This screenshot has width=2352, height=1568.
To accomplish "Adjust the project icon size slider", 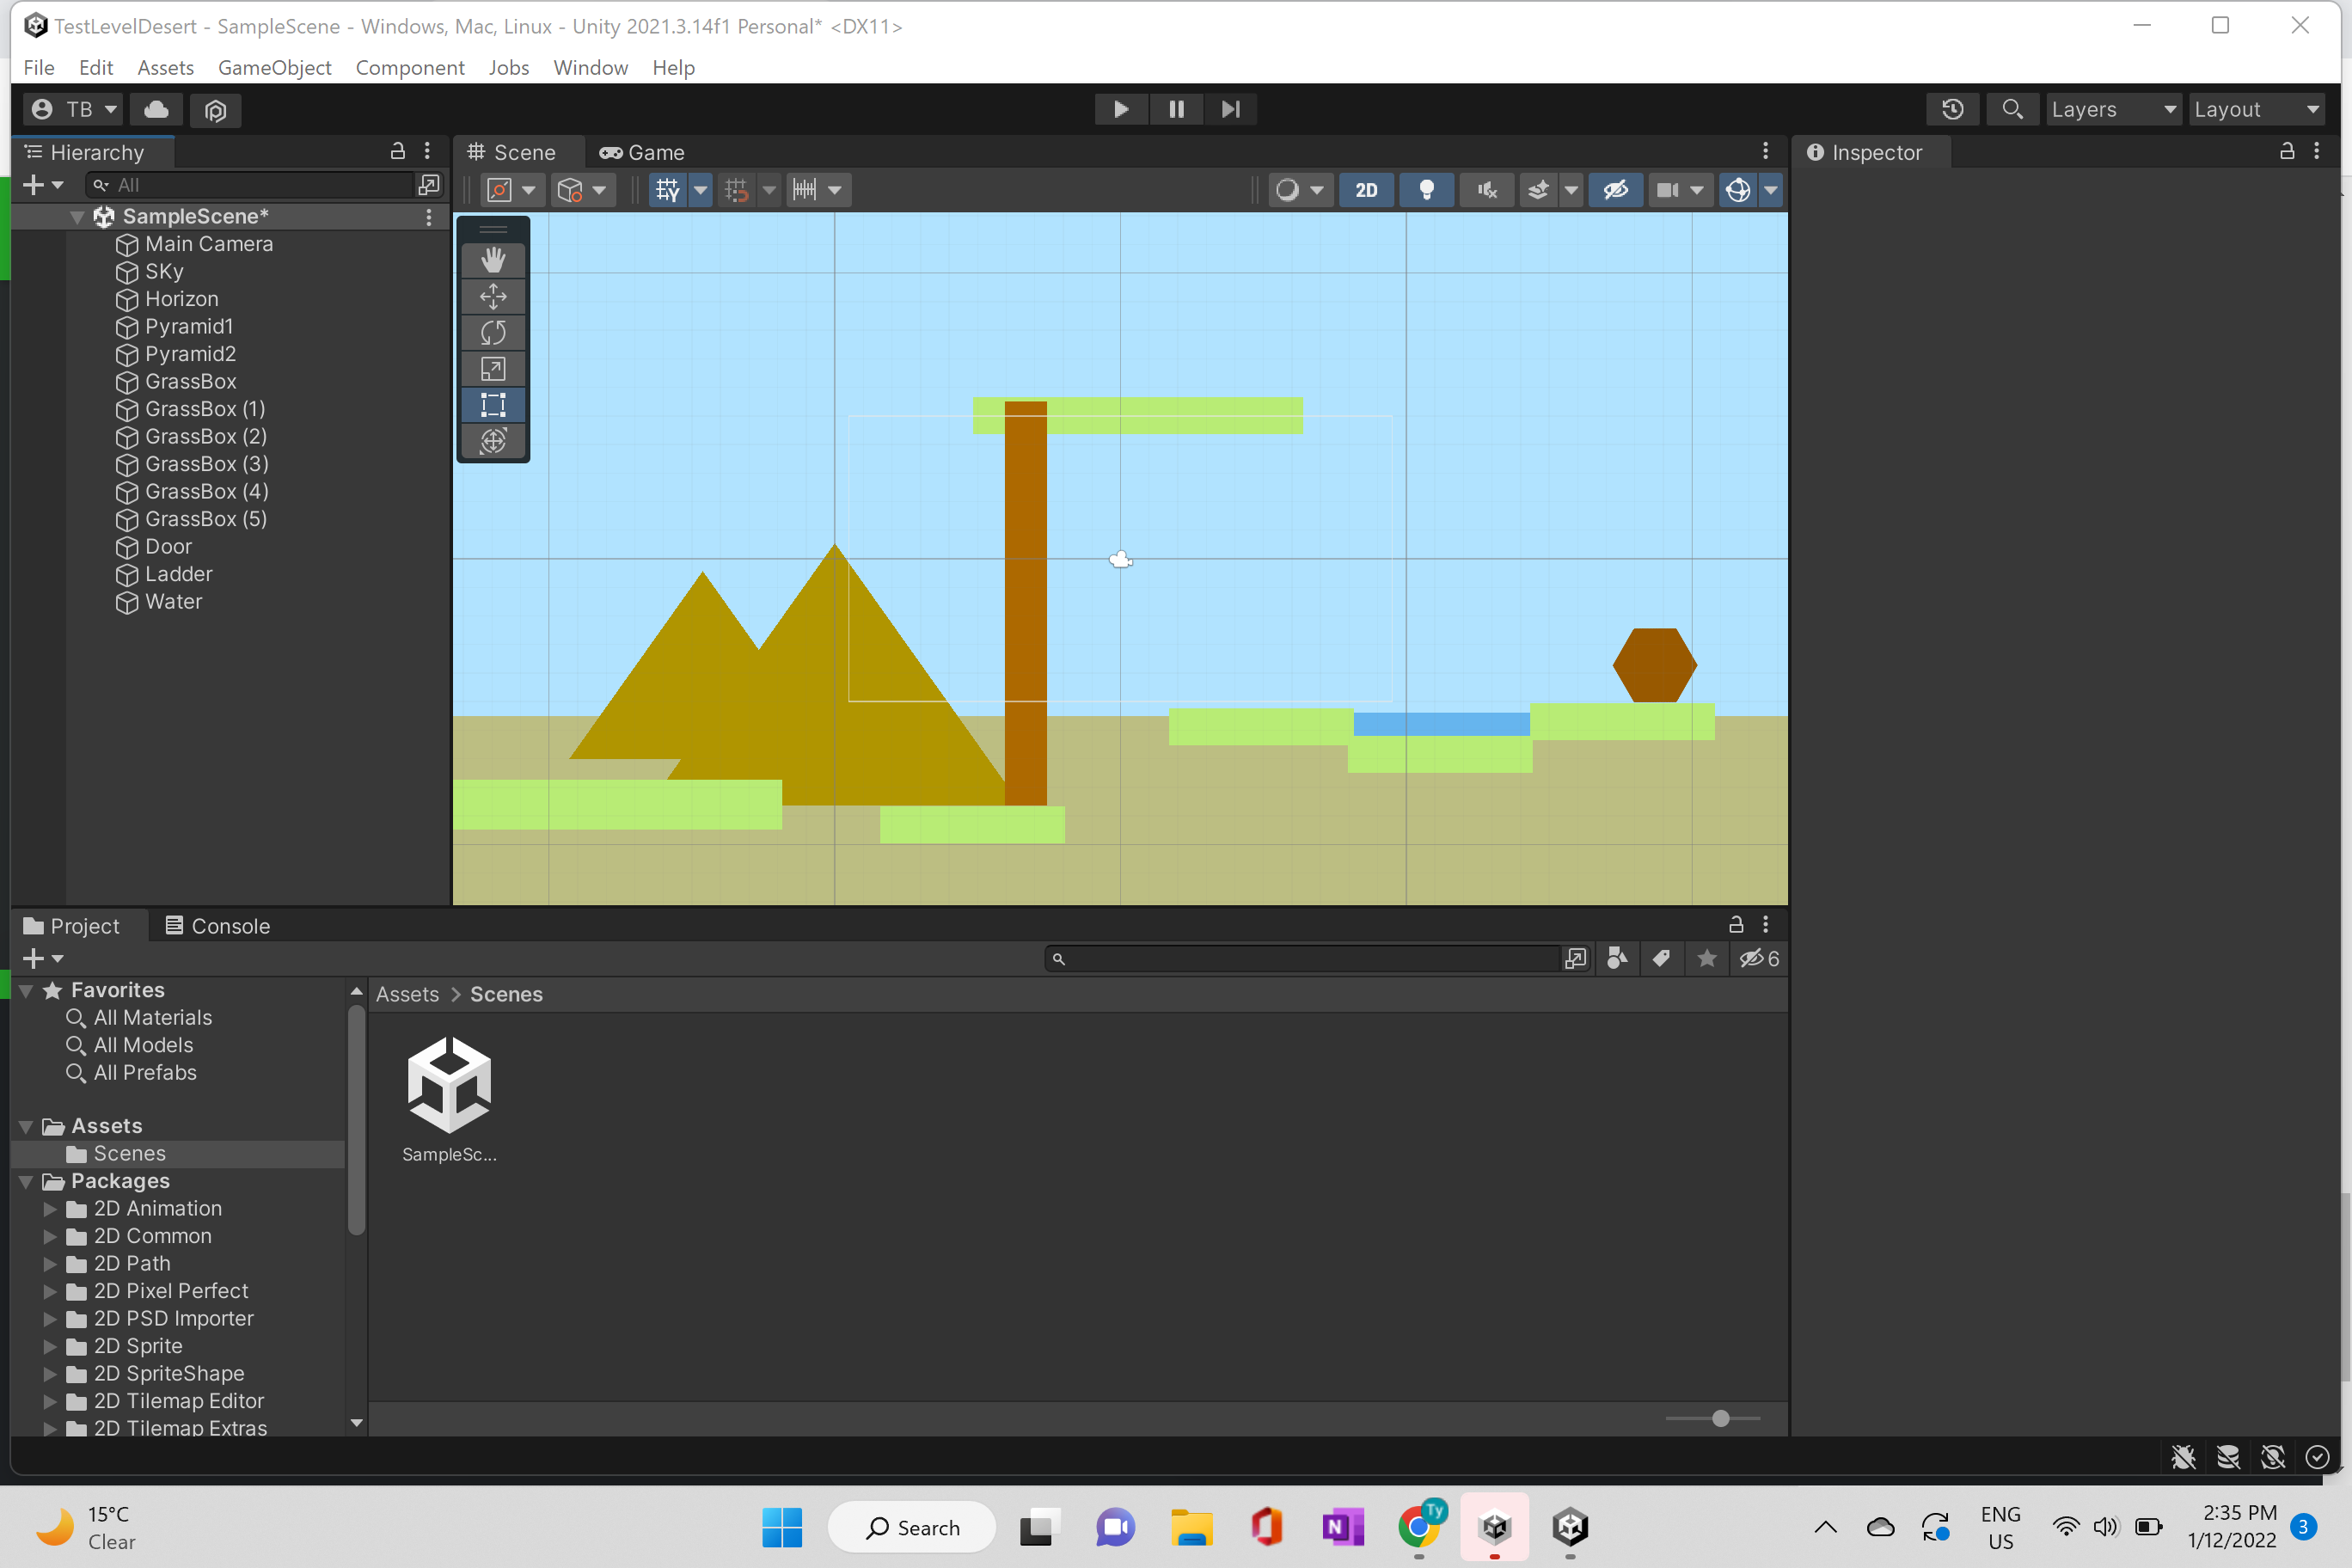I will (1720, 1418).
